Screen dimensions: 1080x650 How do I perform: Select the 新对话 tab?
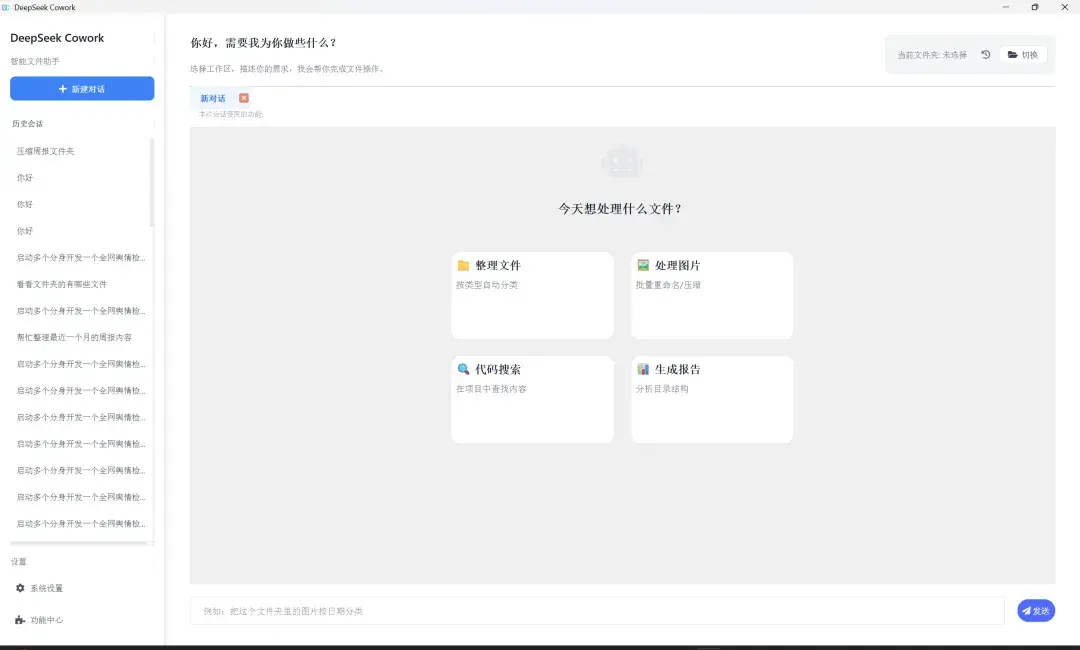tap(213, 98)
